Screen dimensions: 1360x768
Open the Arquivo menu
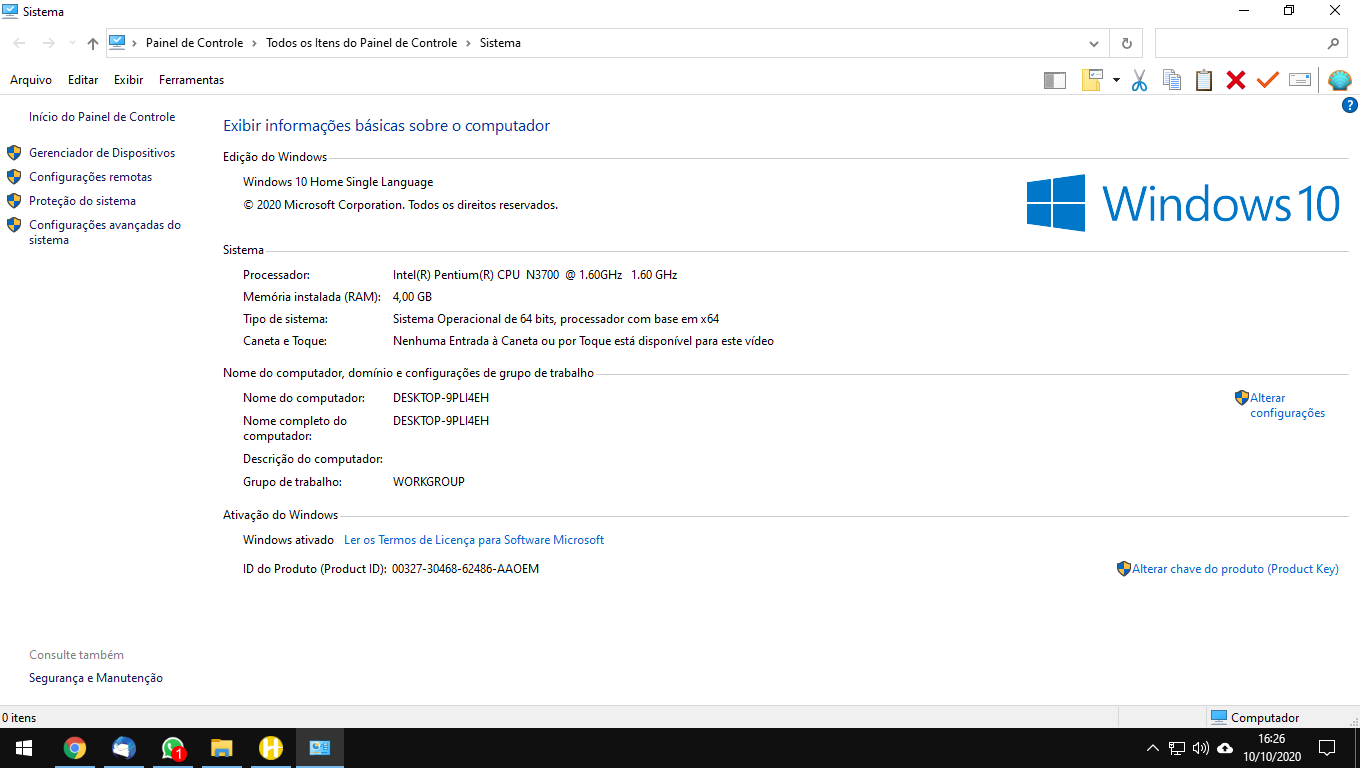pyautogui.click(x=31, y=80)
